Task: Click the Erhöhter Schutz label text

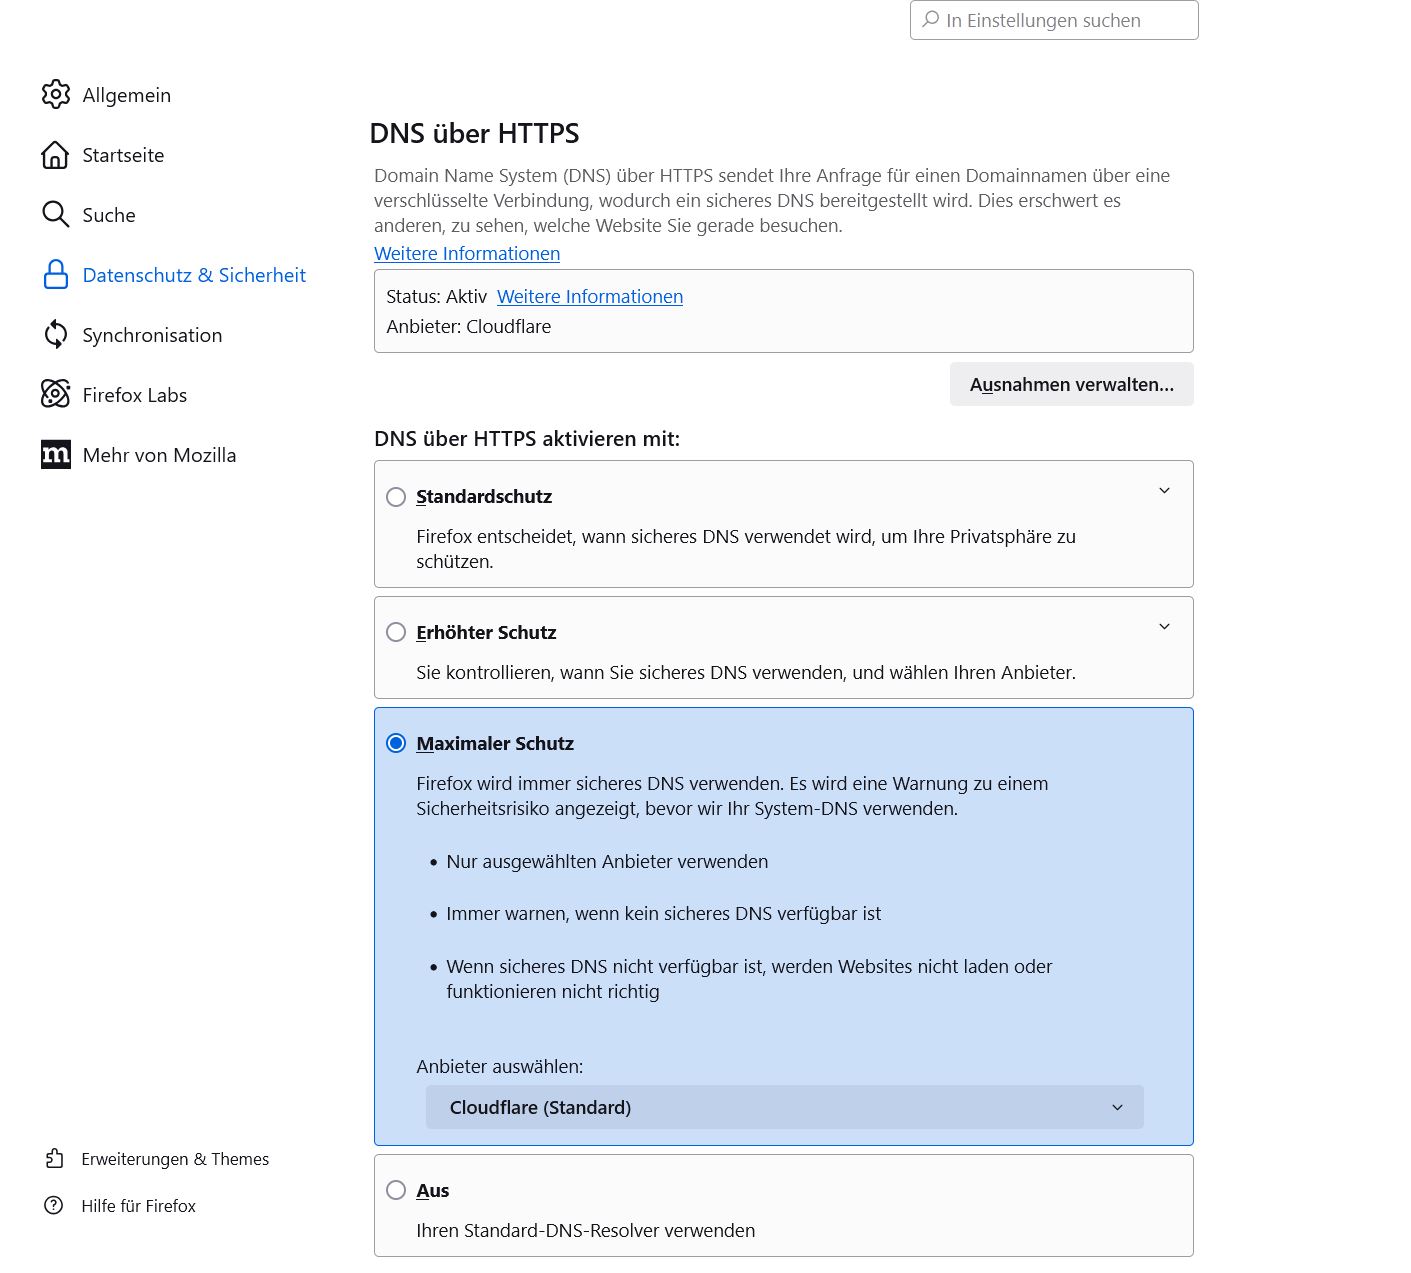Action: pos(486,633)
